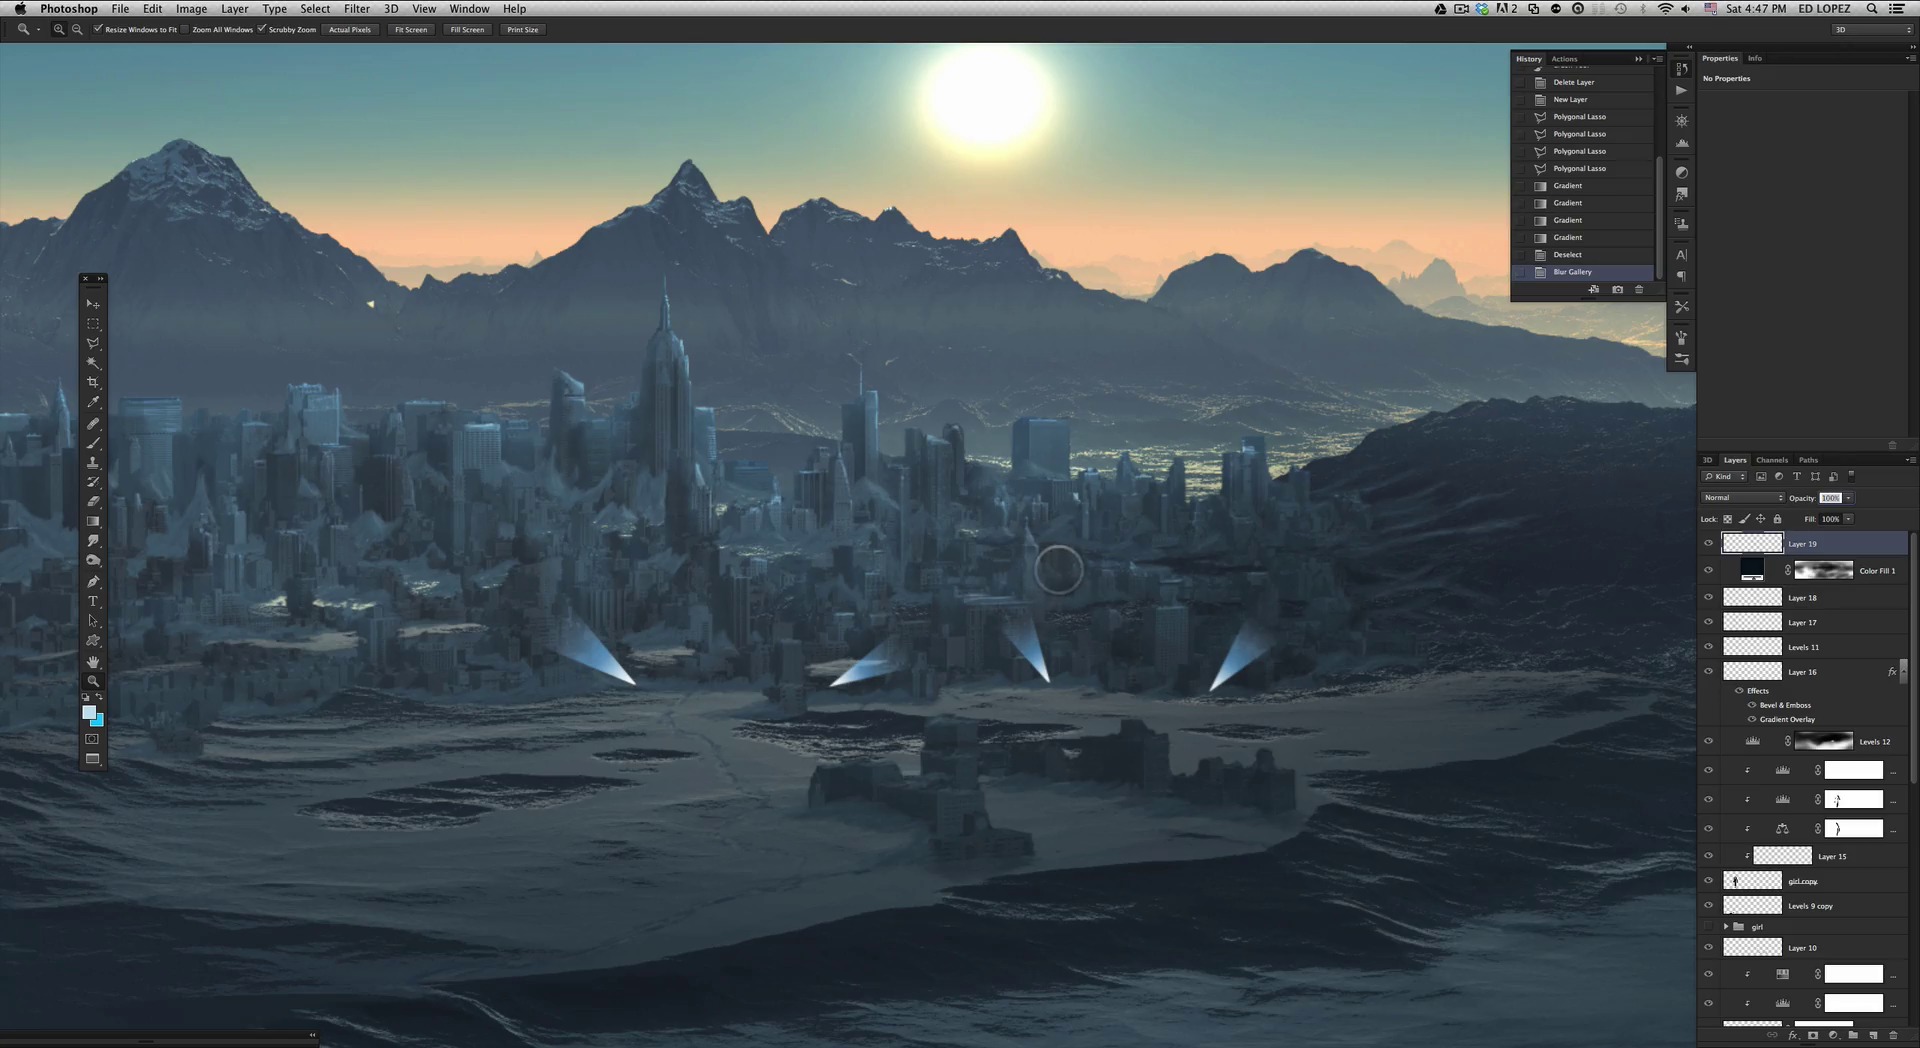Open Properties panel flyout menu

pyautogui.click(x=1911, y=59)
